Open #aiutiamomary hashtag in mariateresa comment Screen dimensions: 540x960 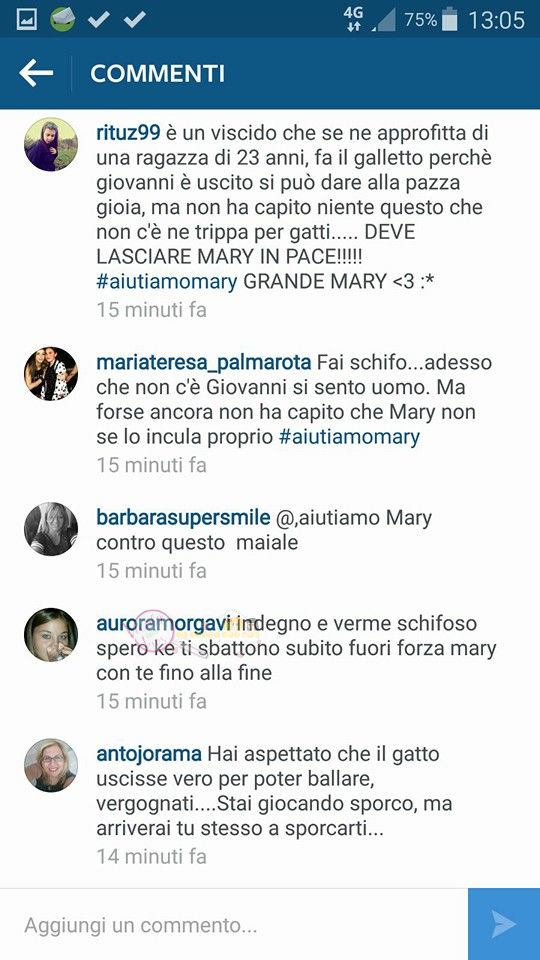tap(349, 437)
